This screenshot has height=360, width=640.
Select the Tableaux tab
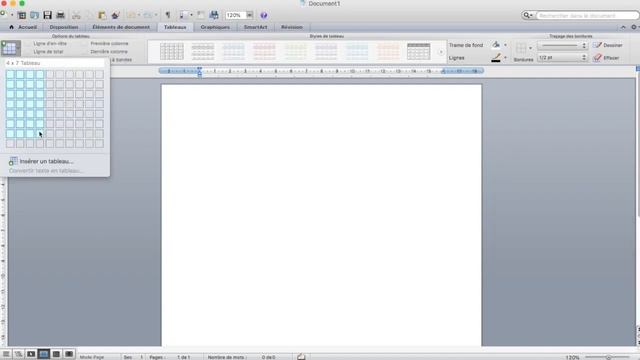[175, 27]
